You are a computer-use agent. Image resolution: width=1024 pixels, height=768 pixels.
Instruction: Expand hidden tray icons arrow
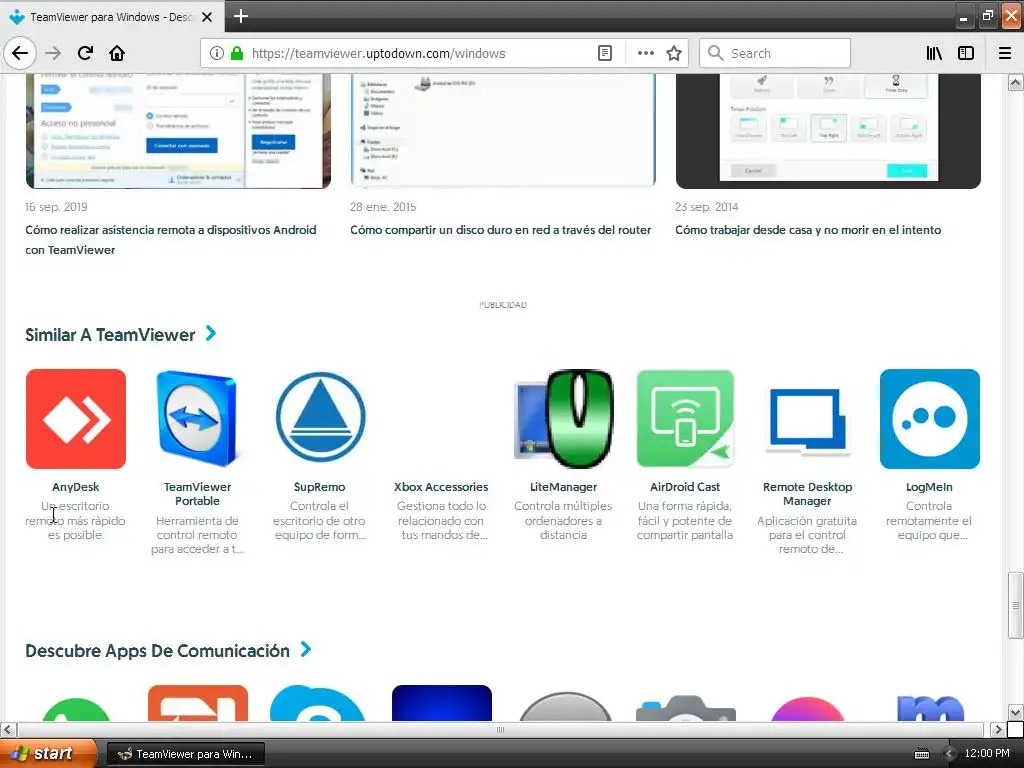tap(950, 754)
